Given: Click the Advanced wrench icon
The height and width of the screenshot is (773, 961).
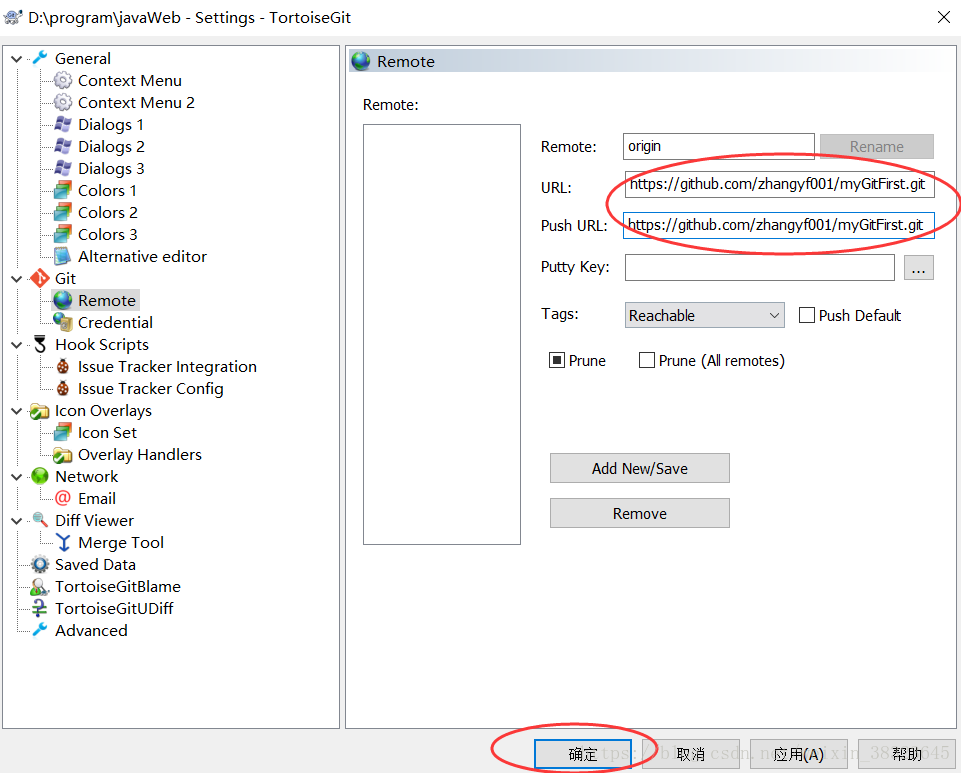Looking at the screenshot, I should (x=40, y=630).
